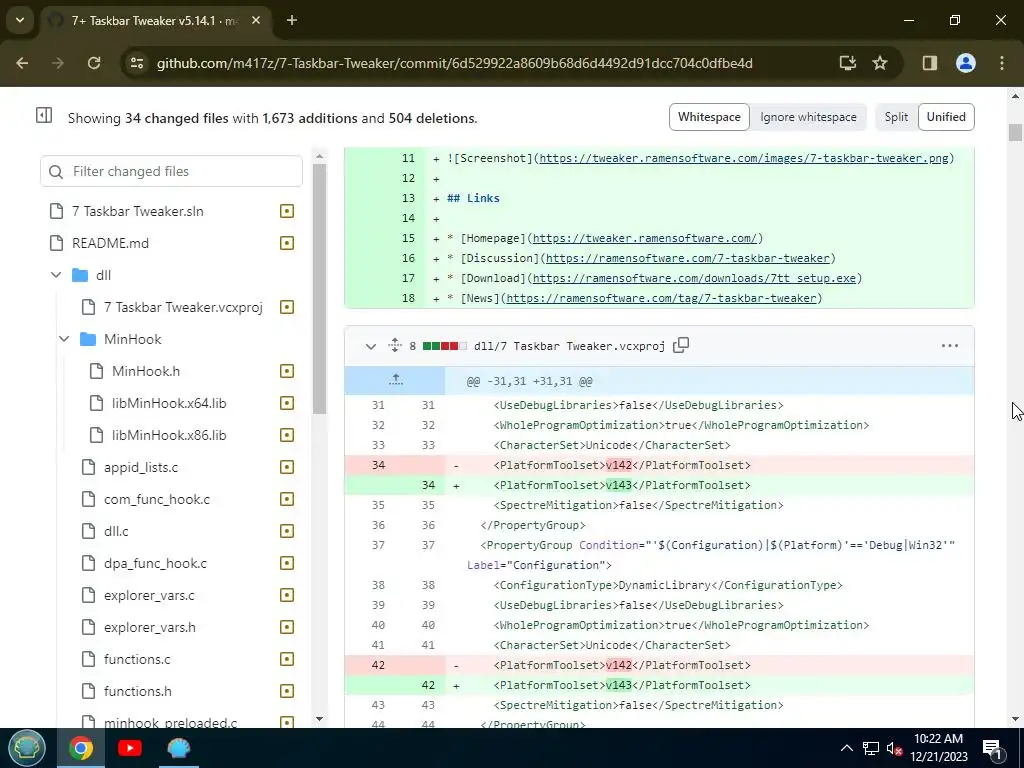Click the modified marker beside functions.c
Viewport: 1024px width, 768px height.
(x=287, y=659)
